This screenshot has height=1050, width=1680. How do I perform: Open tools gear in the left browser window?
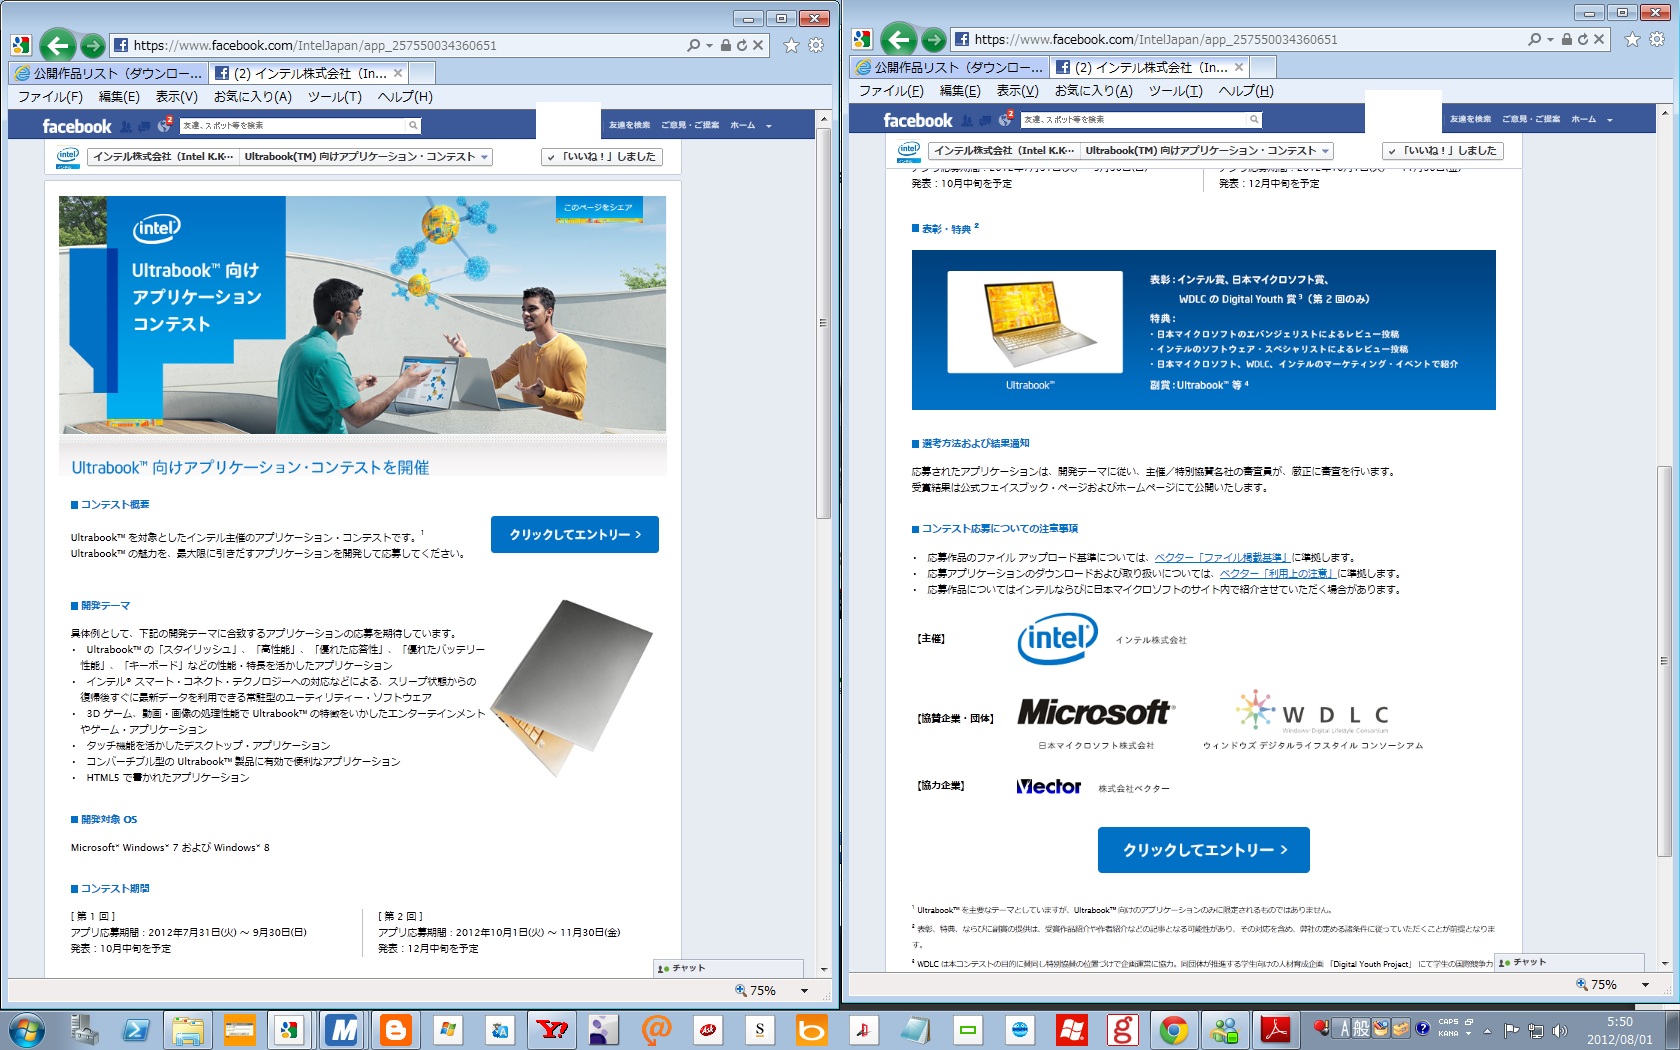(816, 45)
